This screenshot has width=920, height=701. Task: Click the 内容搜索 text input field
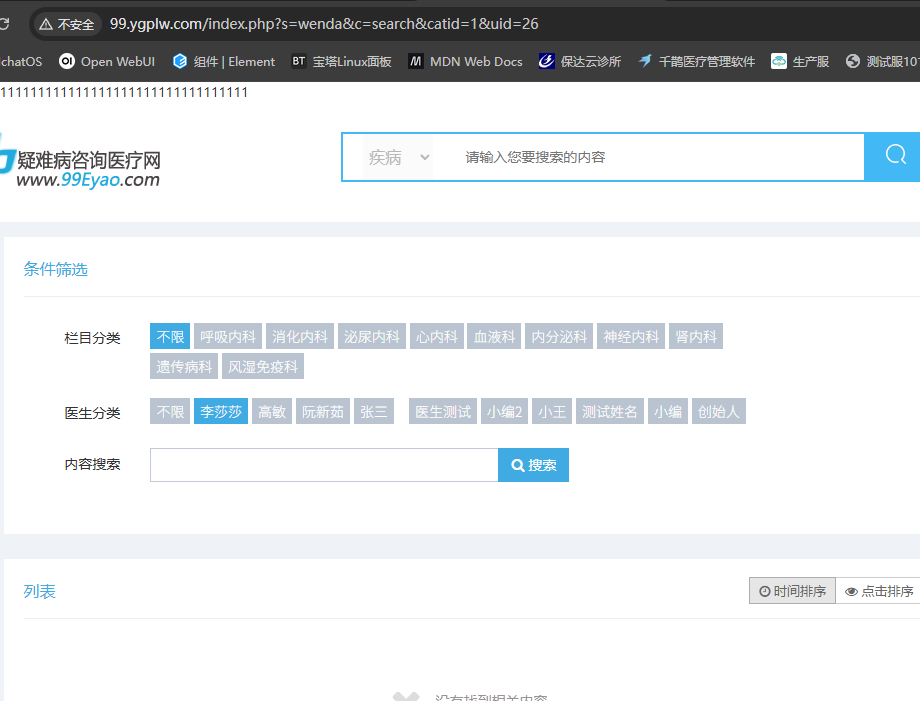324,465
